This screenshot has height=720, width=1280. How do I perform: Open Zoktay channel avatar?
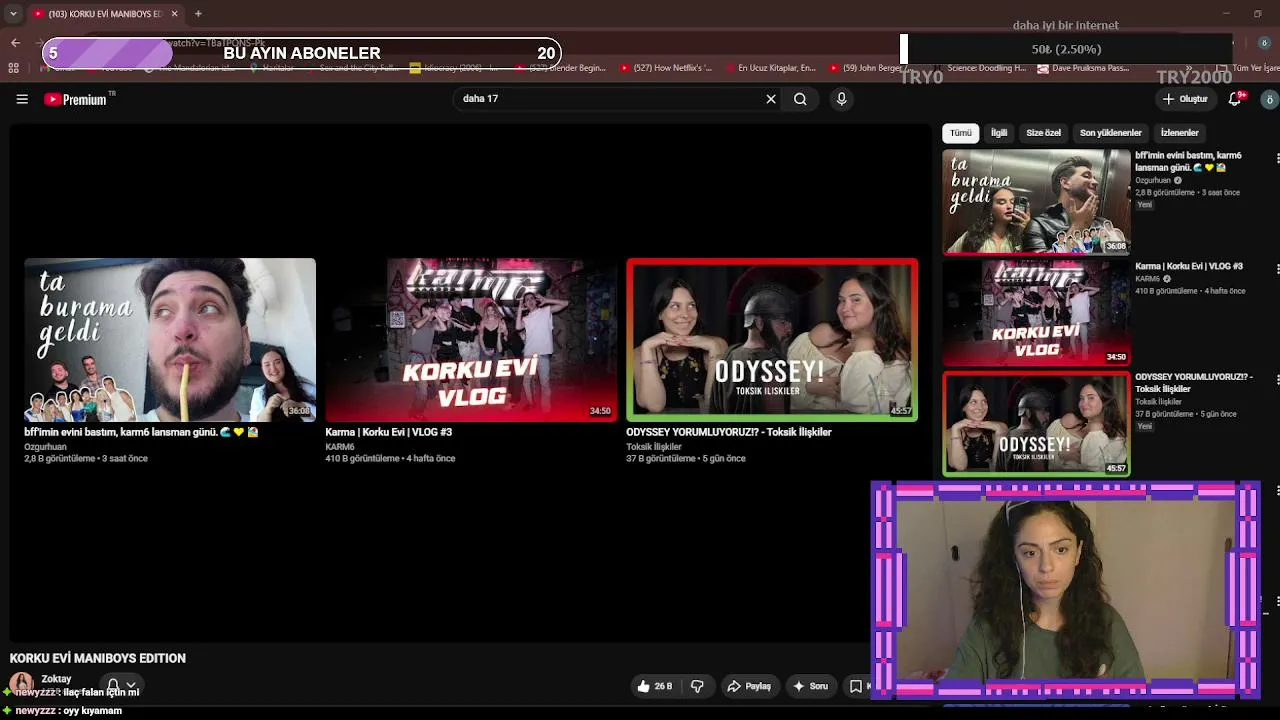pos(21,685)
